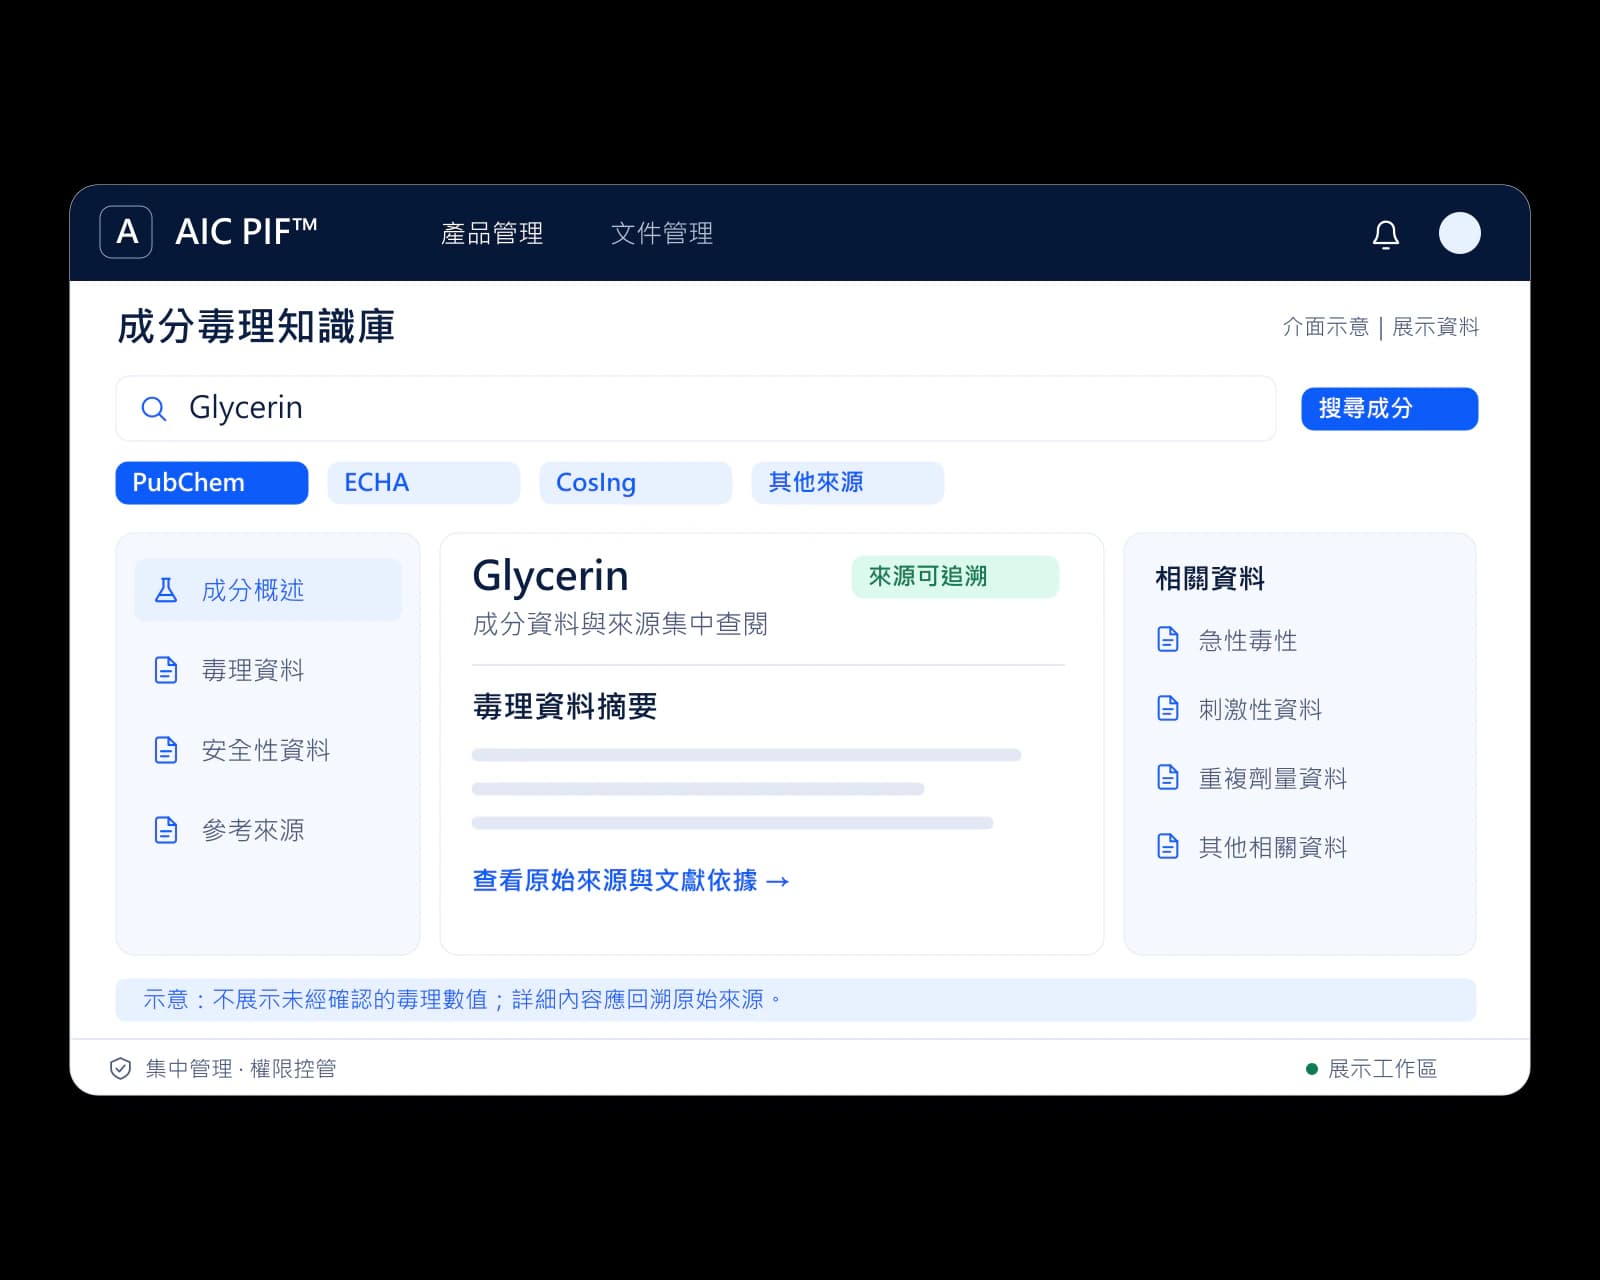The width and height of the screenshot is (1600, 1280).
Task: Click the document icon beside 安全性資料
Action: [166, 750]
